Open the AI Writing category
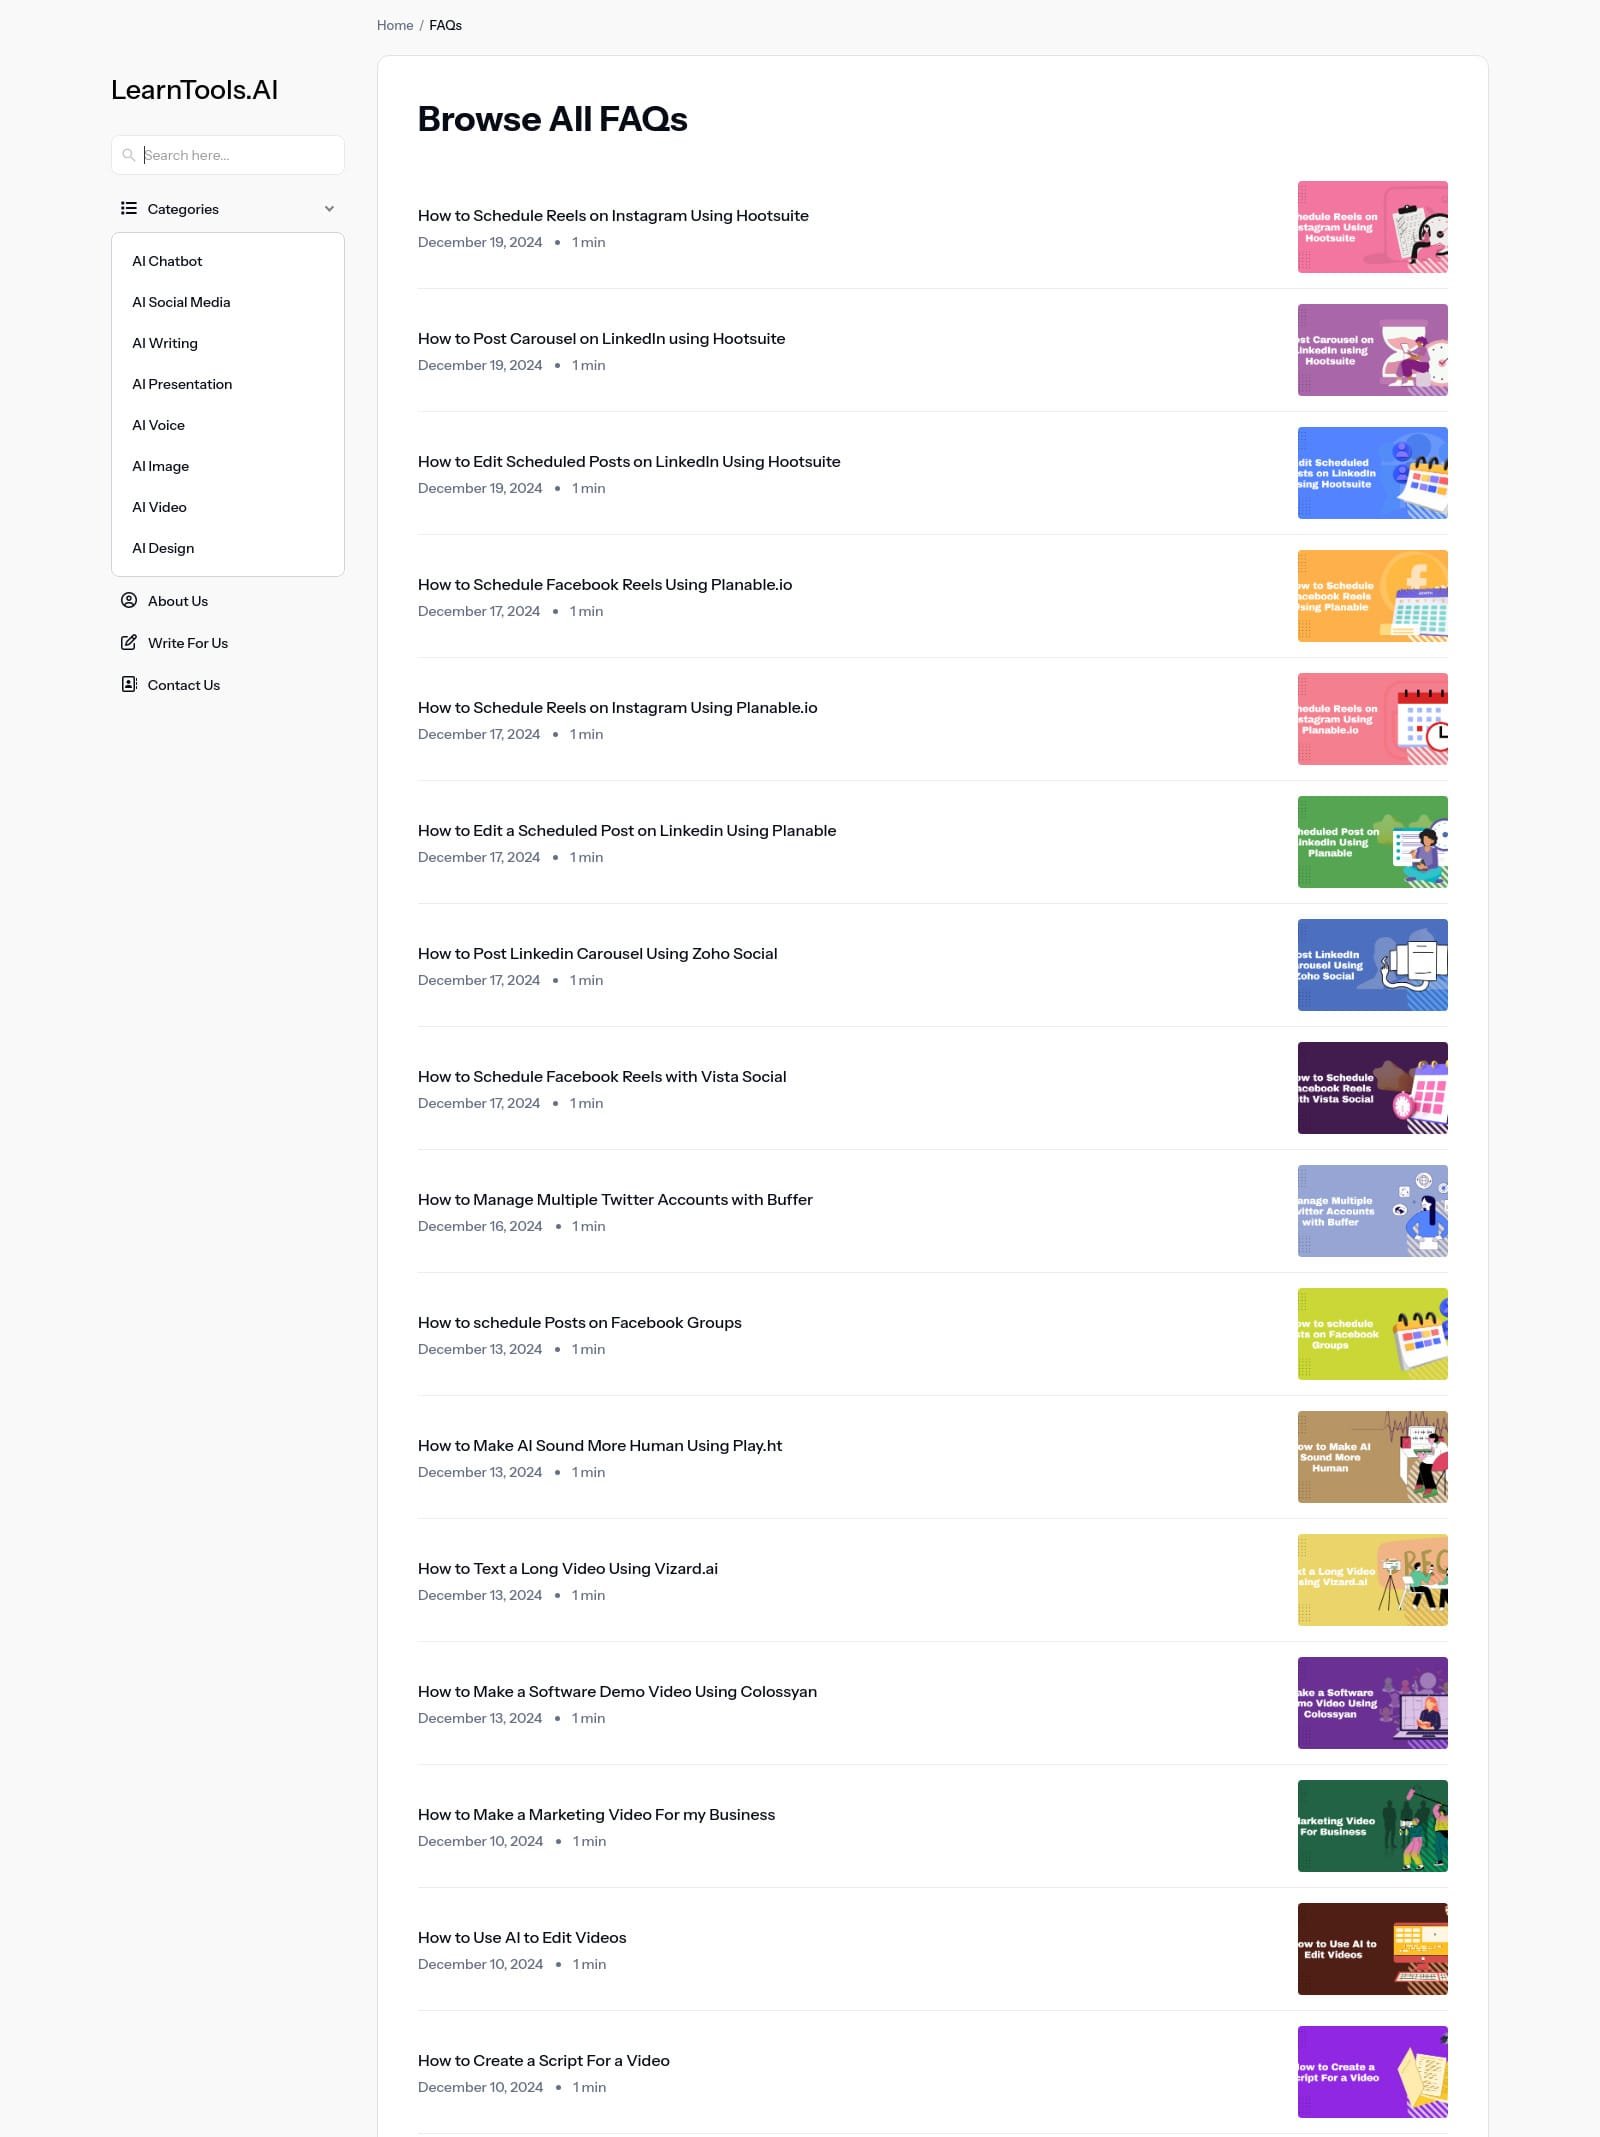This screenshot has width=1600, height=2137. click(165, 343)
